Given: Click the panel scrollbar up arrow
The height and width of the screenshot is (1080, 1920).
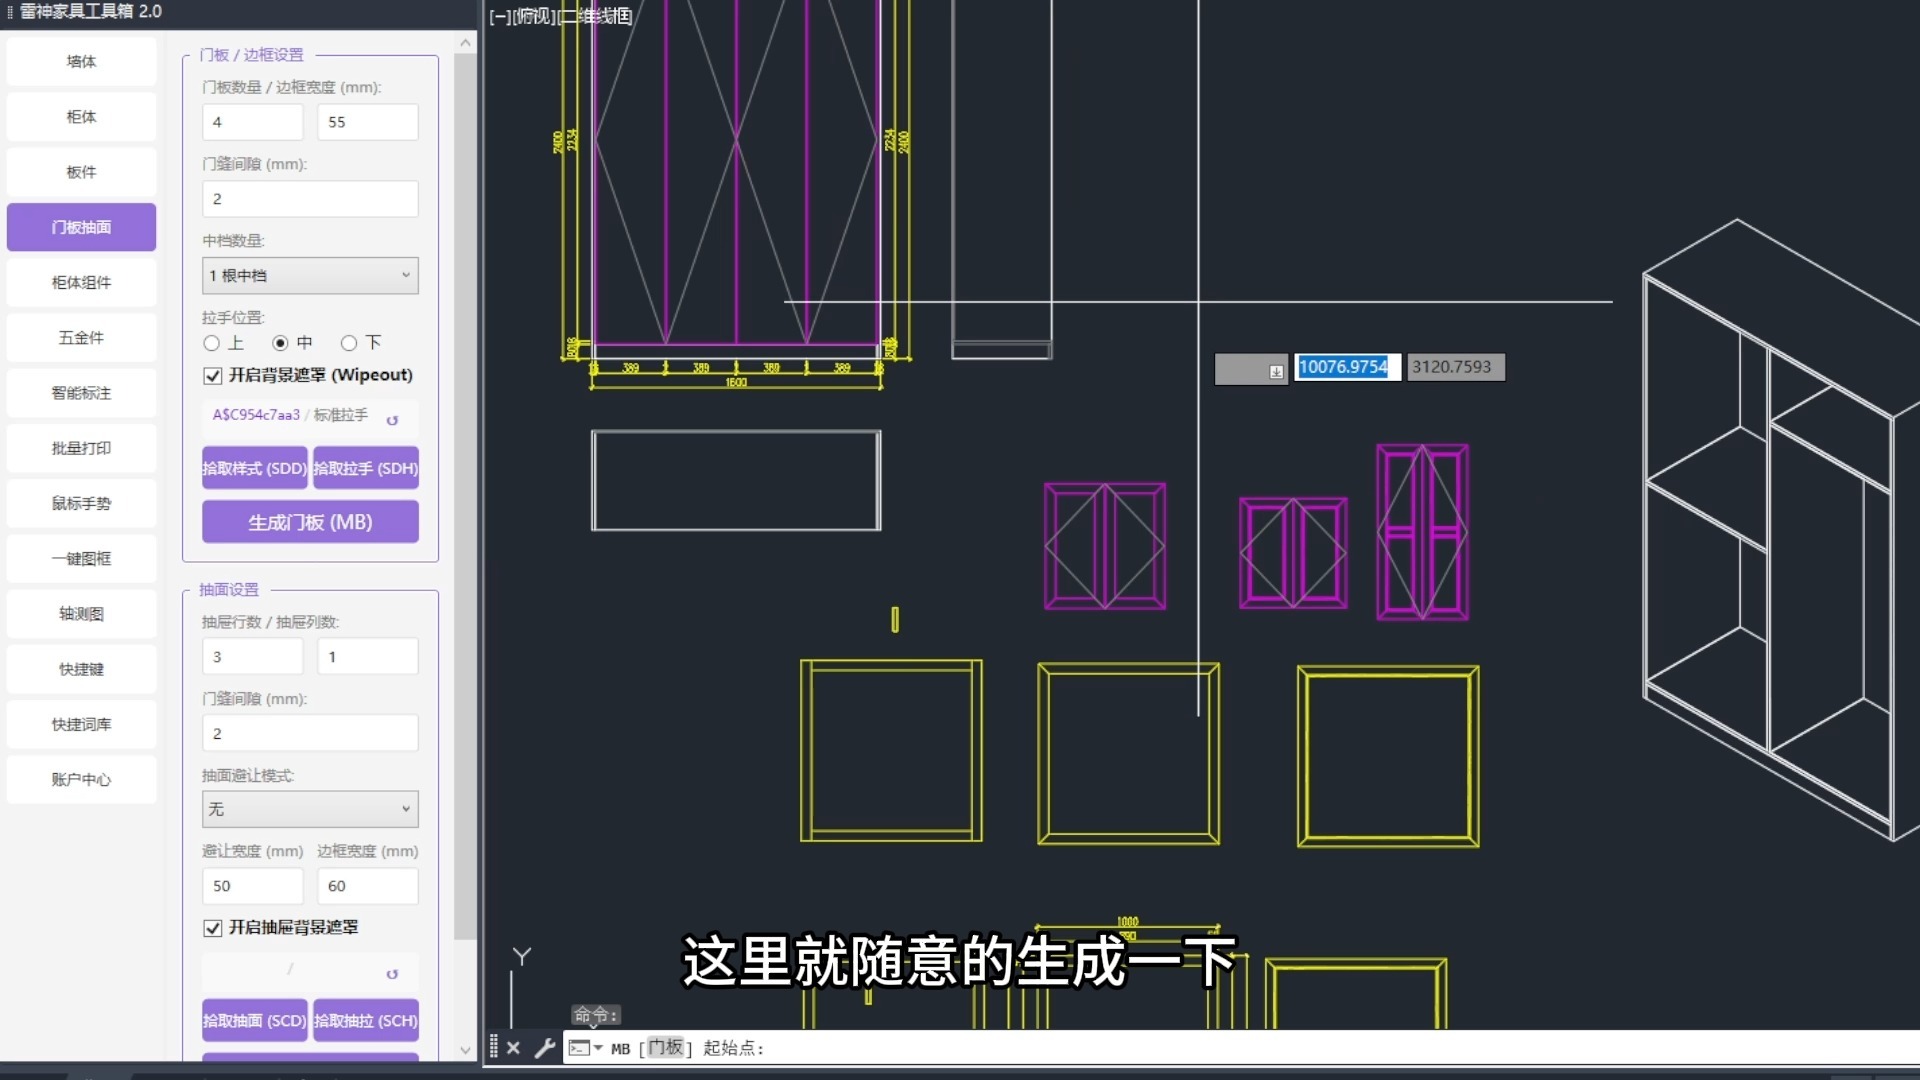Looking at the screenshot, I should point(465,43).
